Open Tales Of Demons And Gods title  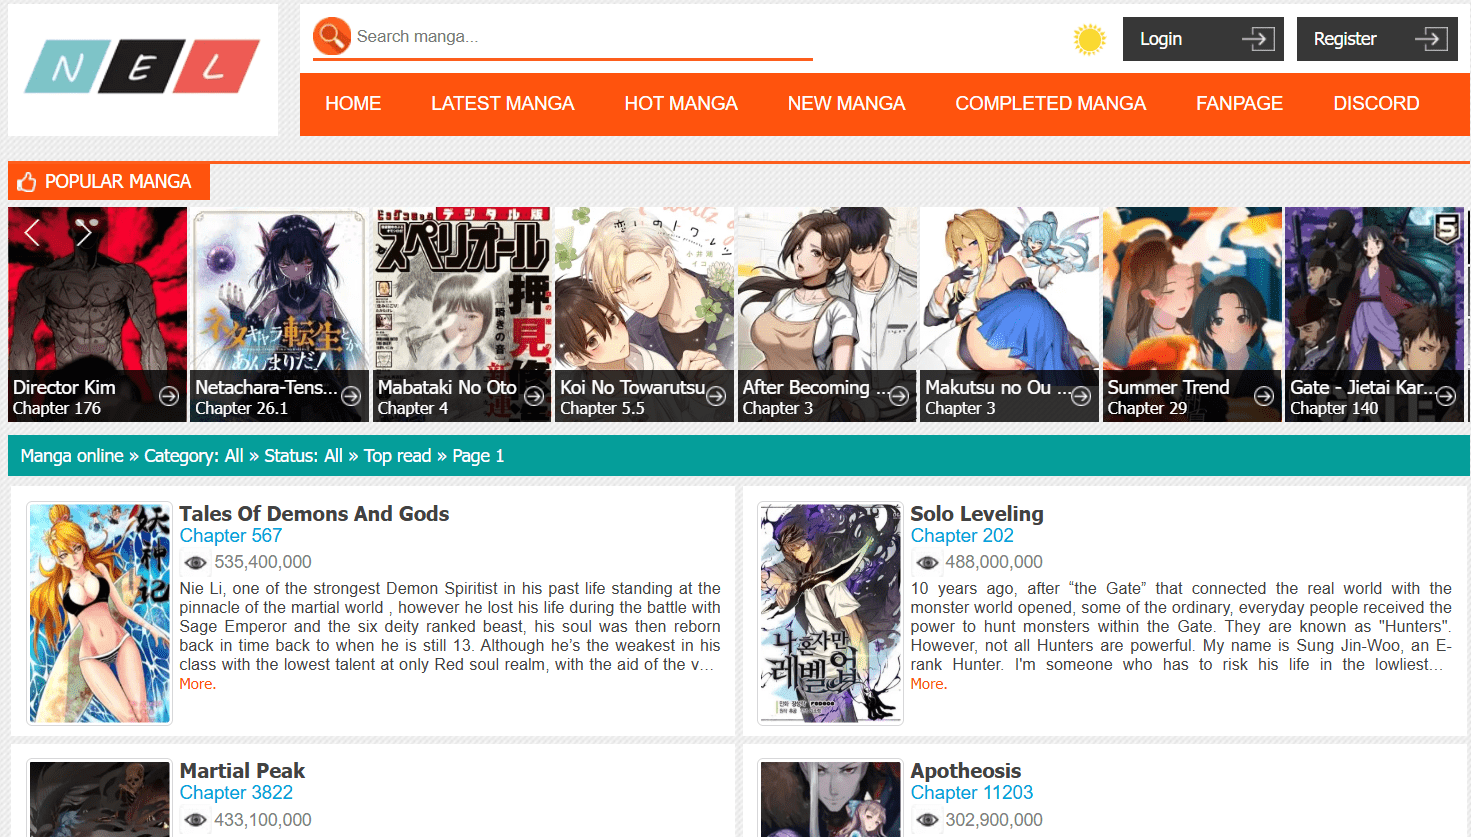[314, 514]
